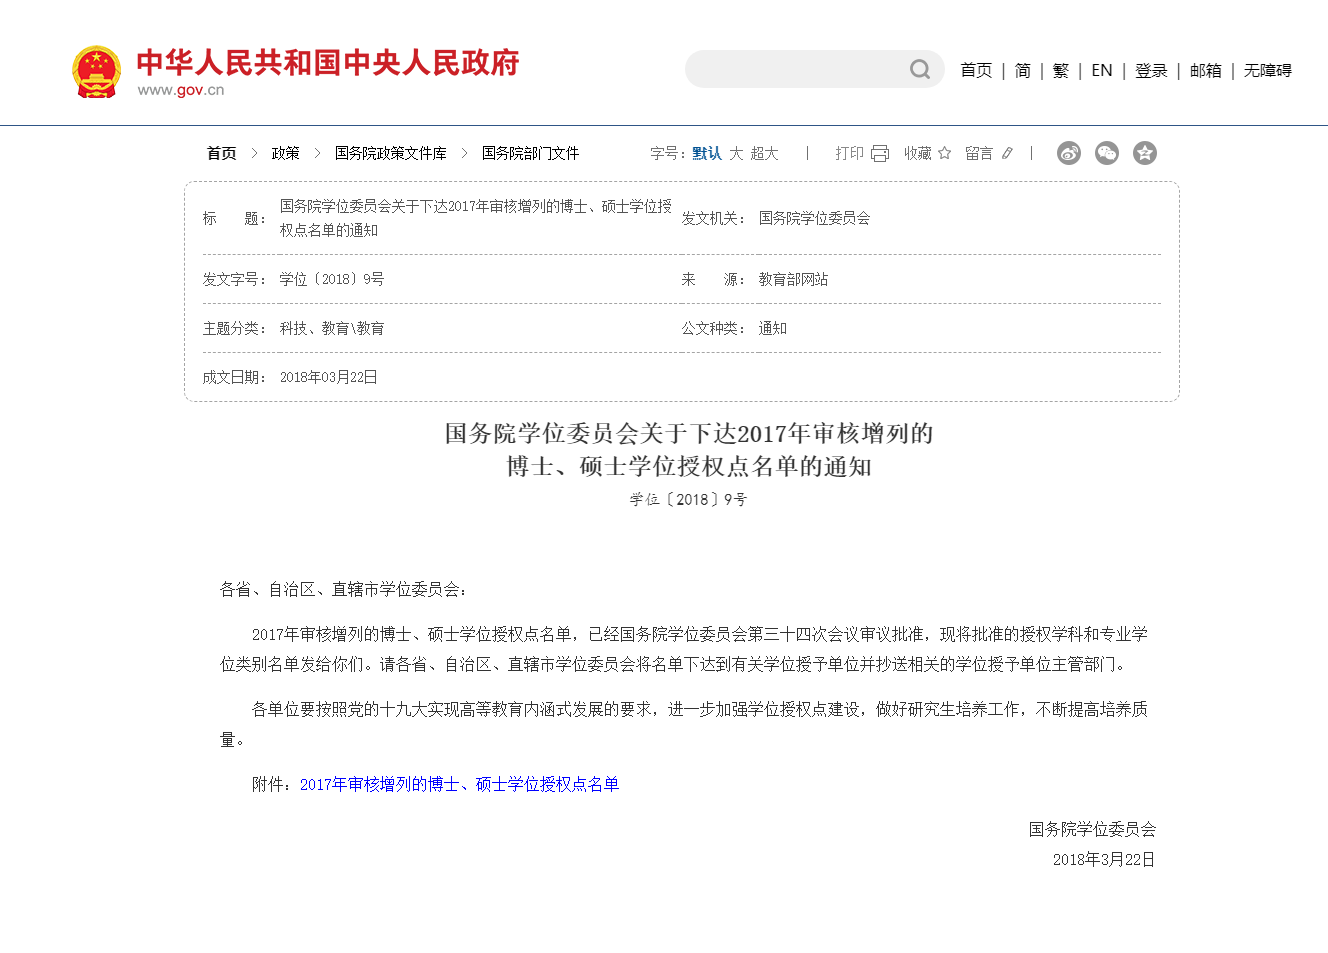This screenshot has width=1328, height=953.
Task: Click the star icon to favorite
Action: pyautogui.click(x=945, y=152)
